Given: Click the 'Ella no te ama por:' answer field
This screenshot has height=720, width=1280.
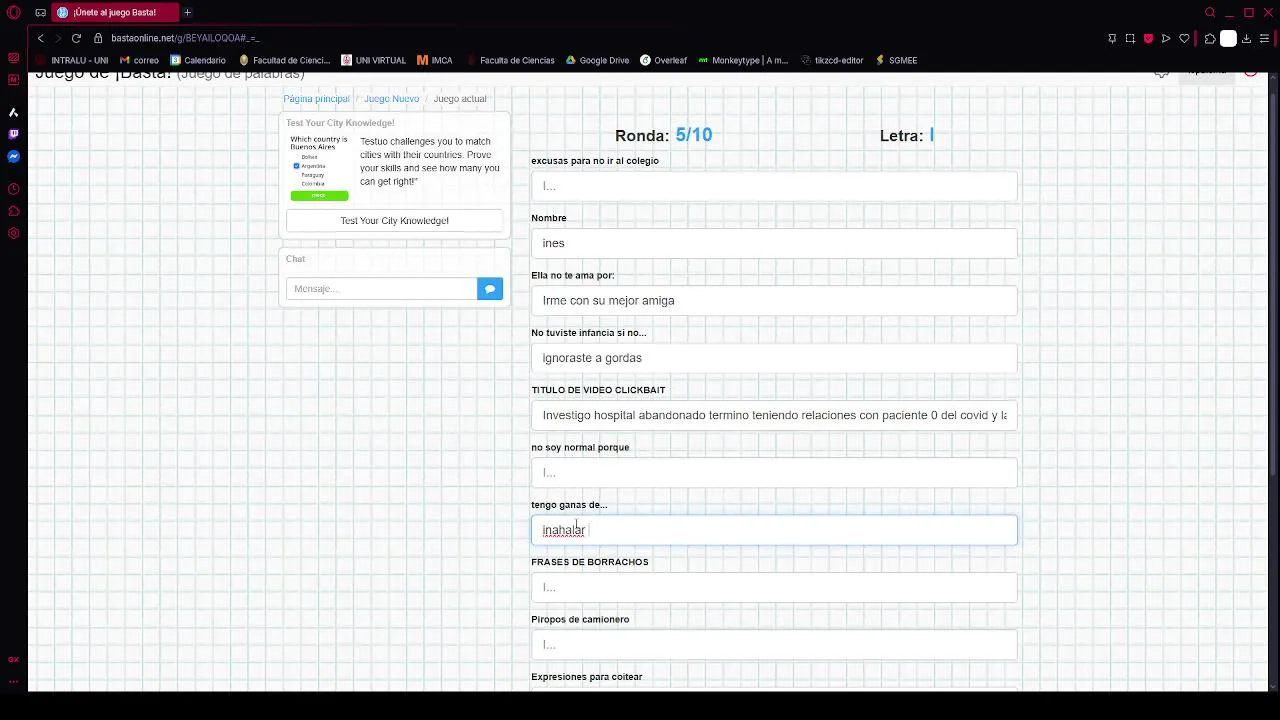Looking at the screenshot, I should (774, 301).
